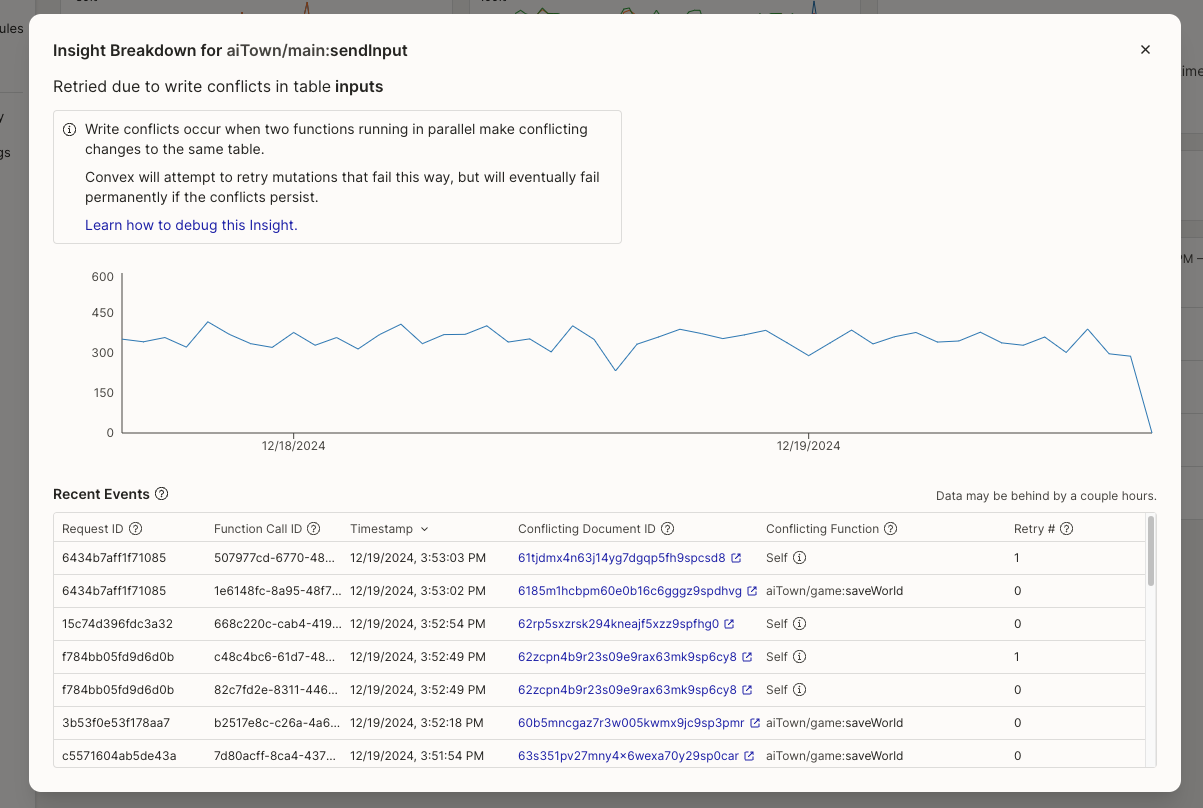
Task: Open document 6185m1hcbpm60e0b16c6gggz9spdhvg
Action: point(630,591)
